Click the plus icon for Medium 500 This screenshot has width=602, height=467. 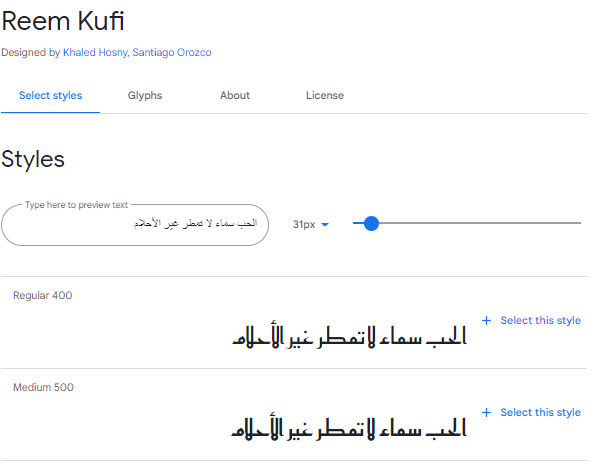486,412
